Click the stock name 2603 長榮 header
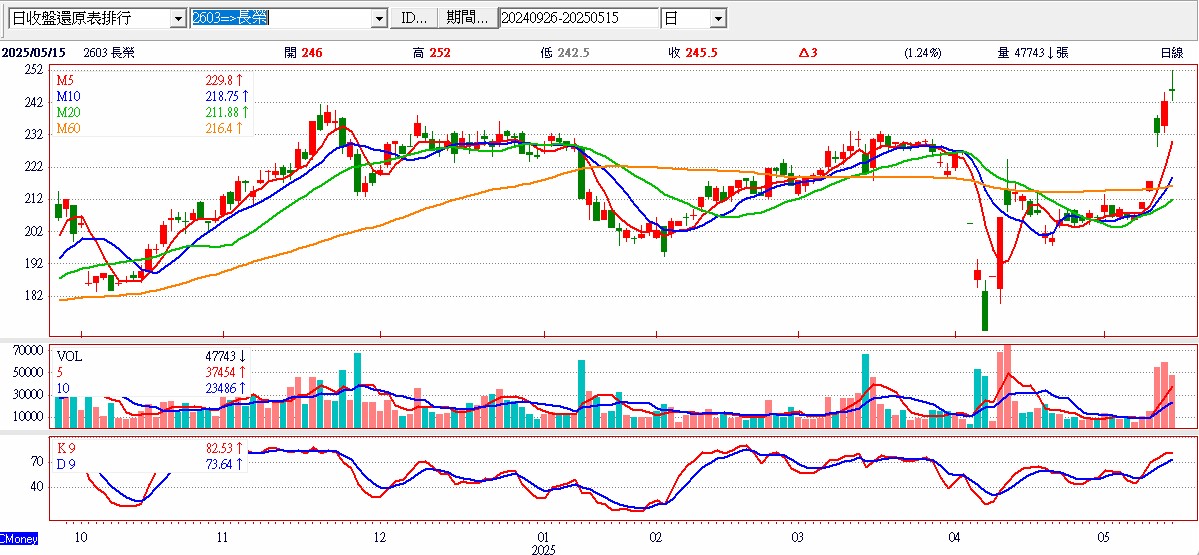 point(107,53)
